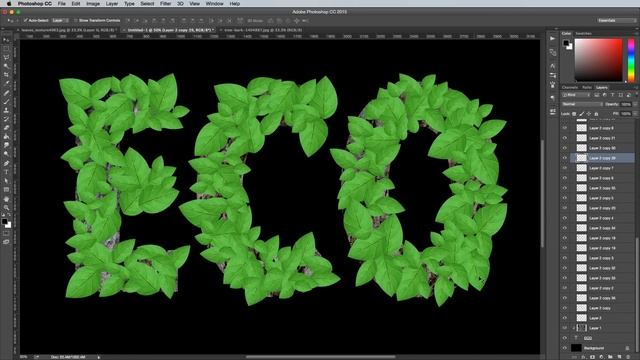This screenshot has width=640, height=360.
Task: Click the canvas horizontal scrollbar
Action: point(320,357)
